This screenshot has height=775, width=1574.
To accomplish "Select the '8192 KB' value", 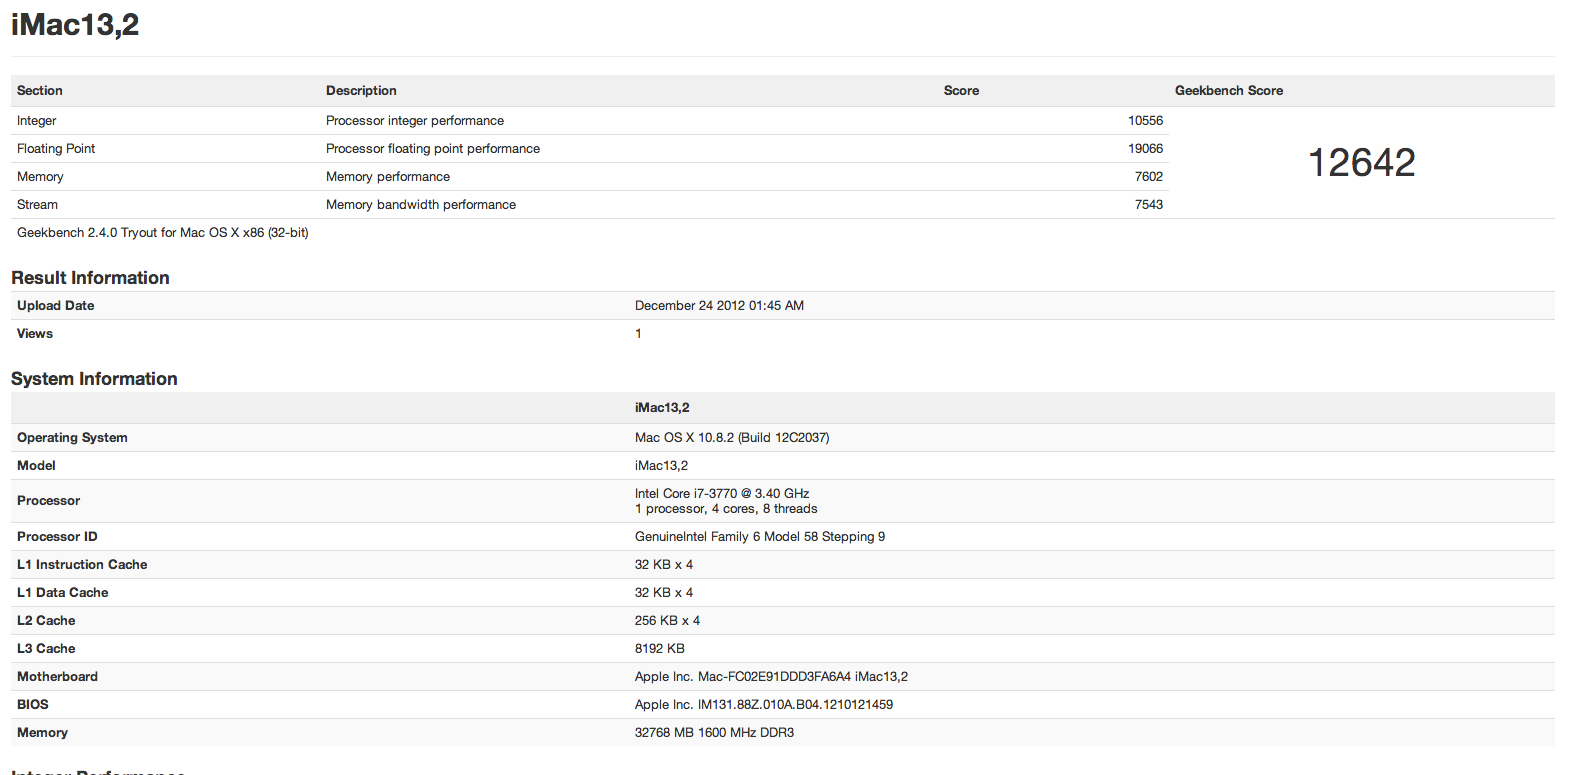I will pyautogui.click(x=660, y=648).
